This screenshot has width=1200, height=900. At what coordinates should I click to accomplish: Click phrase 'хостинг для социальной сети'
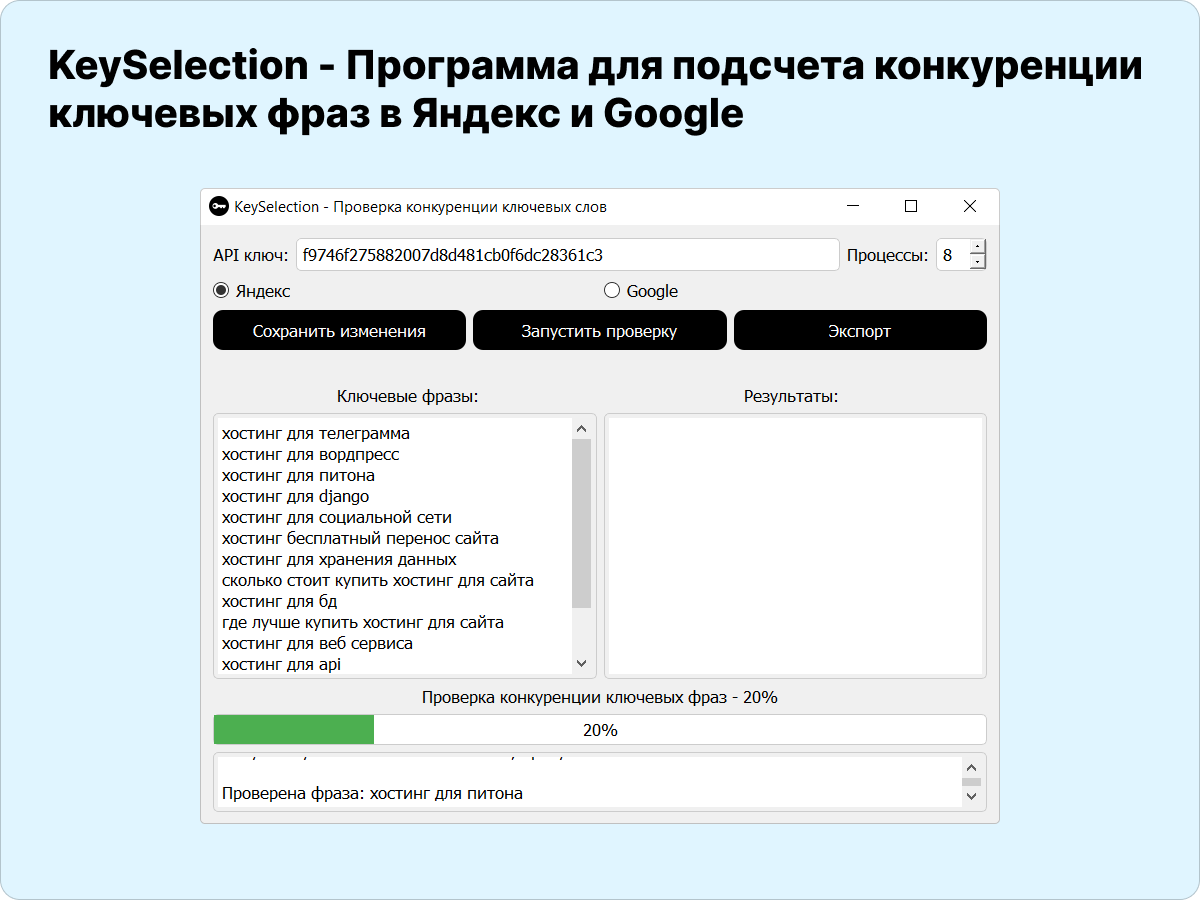coord(337,518)
